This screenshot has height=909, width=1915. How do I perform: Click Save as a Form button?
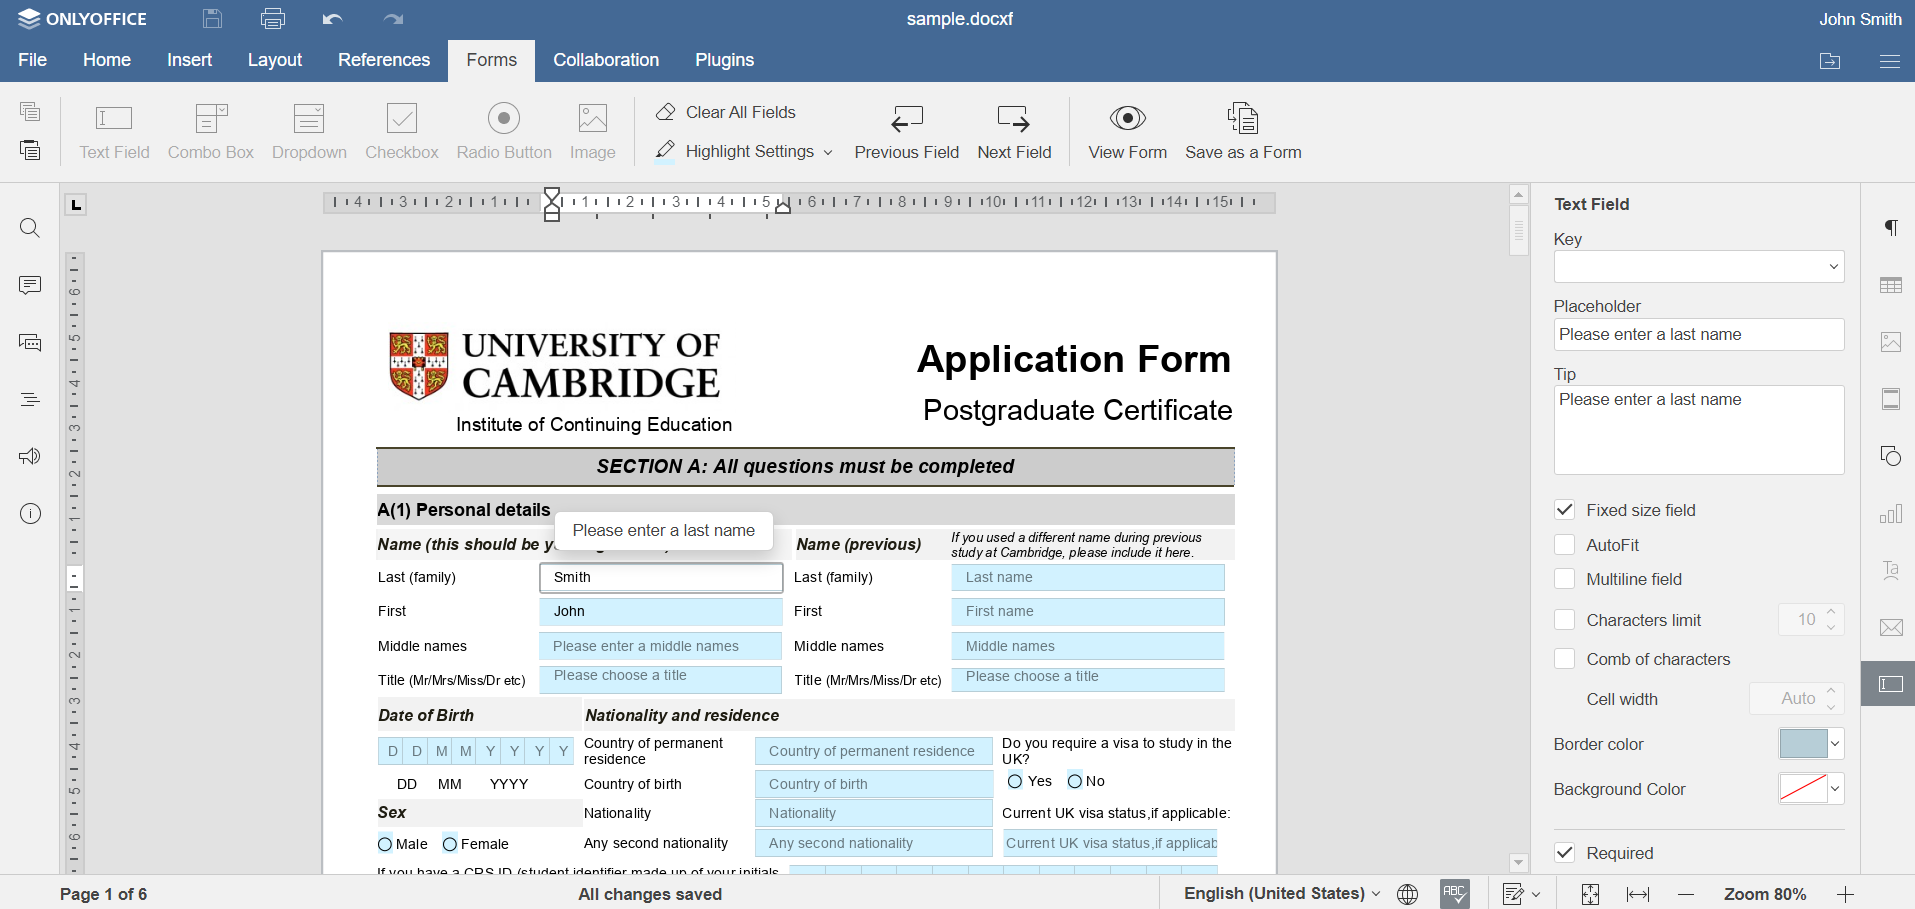1243,131
